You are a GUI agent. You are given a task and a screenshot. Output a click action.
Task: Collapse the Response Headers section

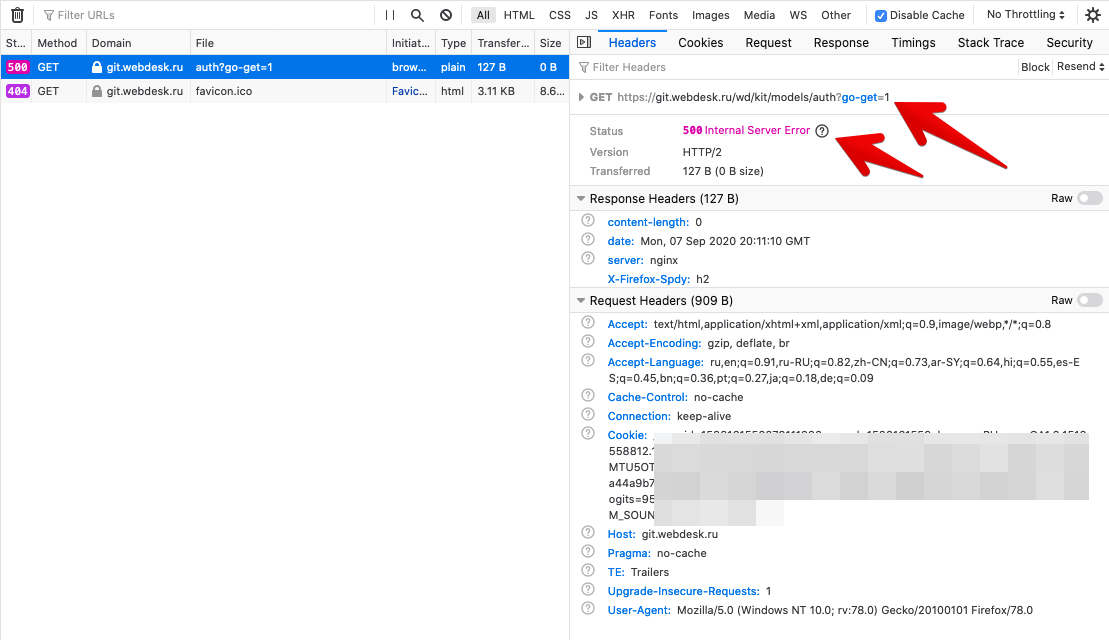(581, 198)
